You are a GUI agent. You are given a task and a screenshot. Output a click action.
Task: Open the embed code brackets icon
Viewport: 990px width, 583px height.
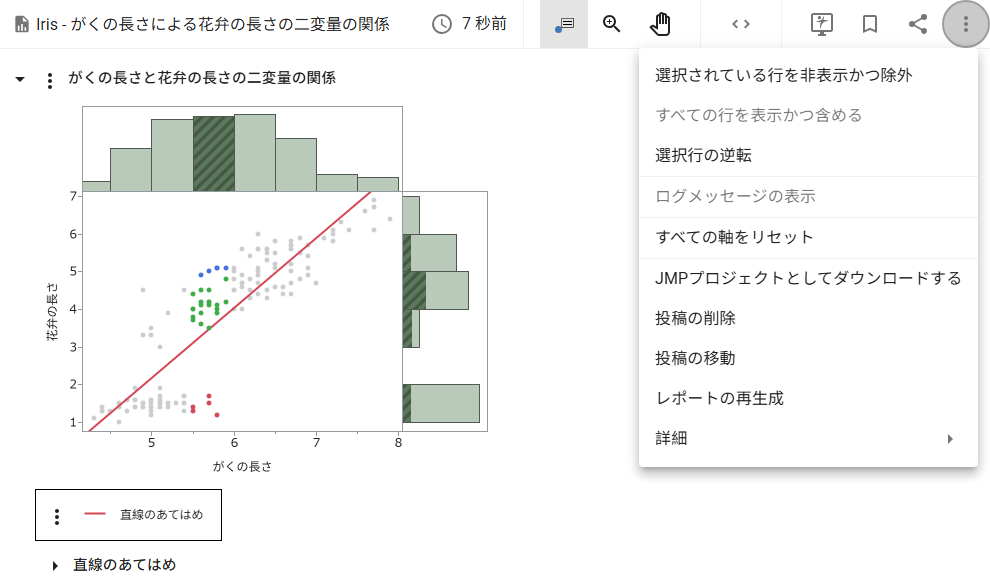(x=741, y=24)
